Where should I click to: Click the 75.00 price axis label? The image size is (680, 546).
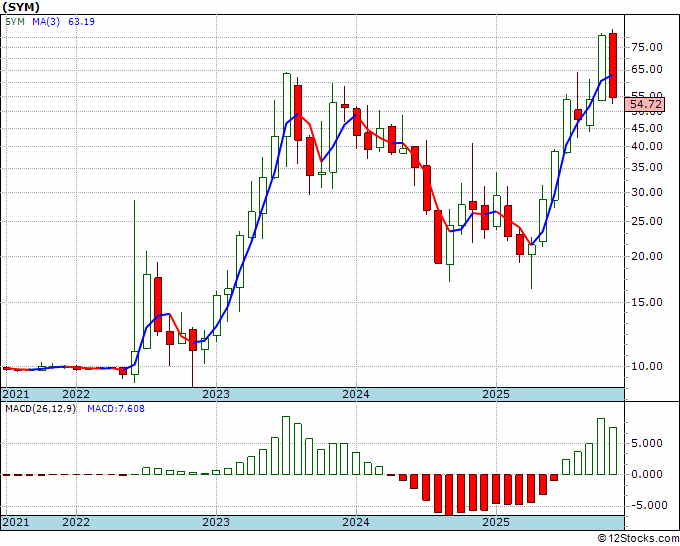tap(647, 47)
